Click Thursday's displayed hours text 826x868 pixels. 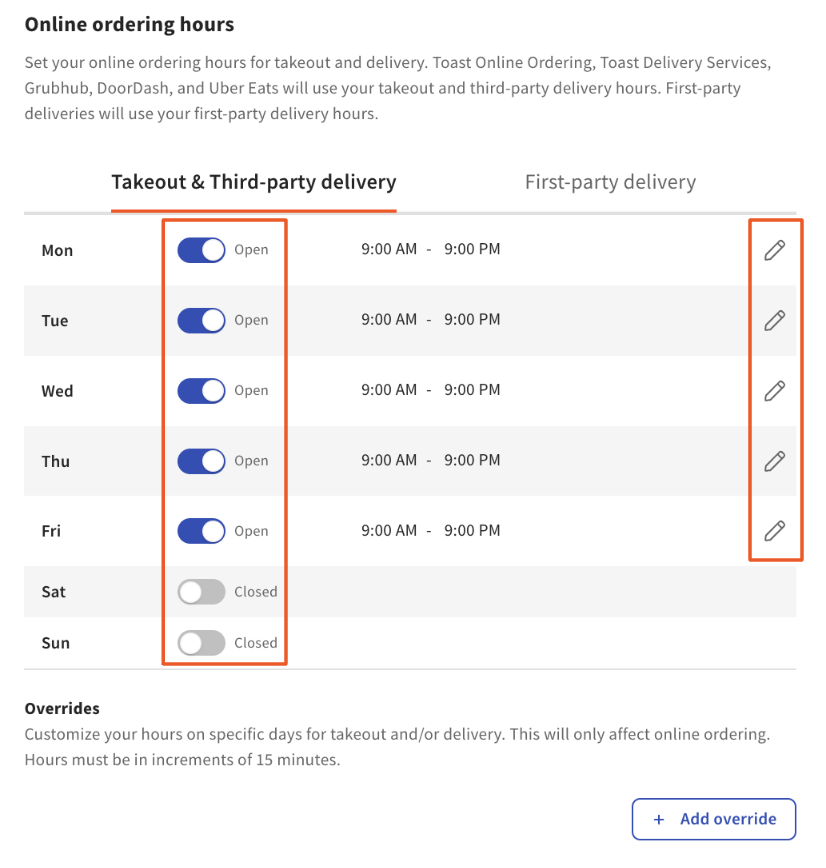[430, 461]
